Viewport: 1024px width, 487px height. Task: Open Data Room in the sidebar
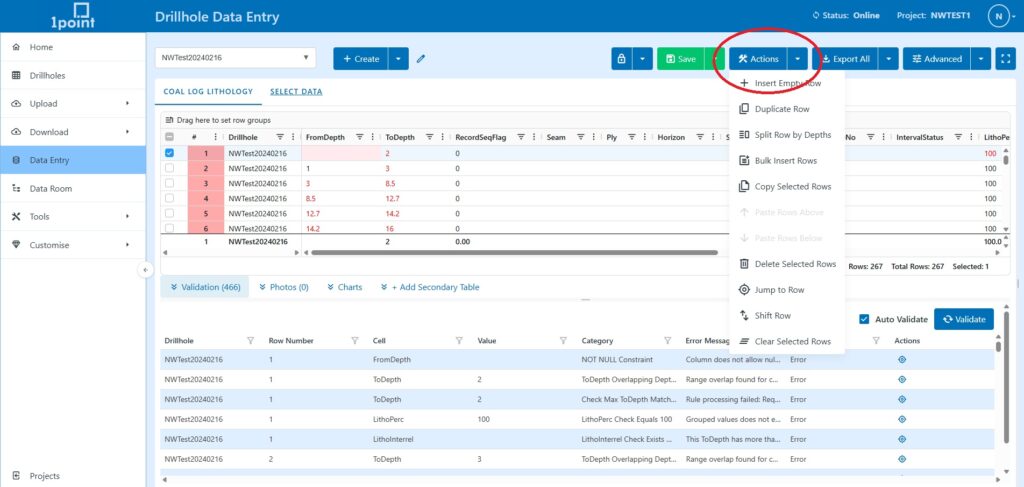tap(50, 188)
